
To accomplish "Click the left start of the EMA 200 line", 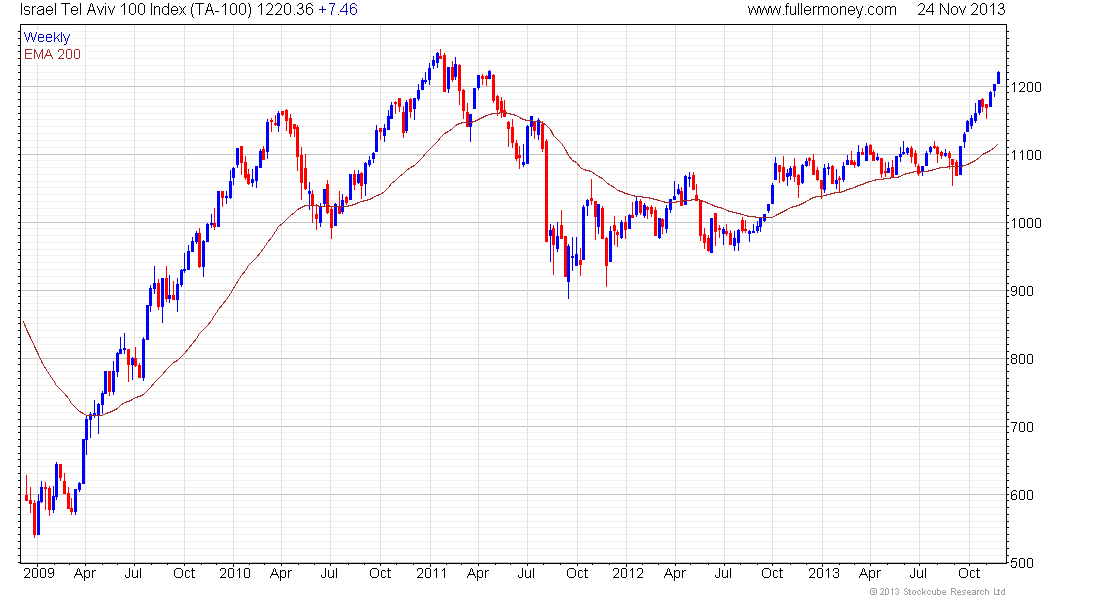I will click(25, 323).
